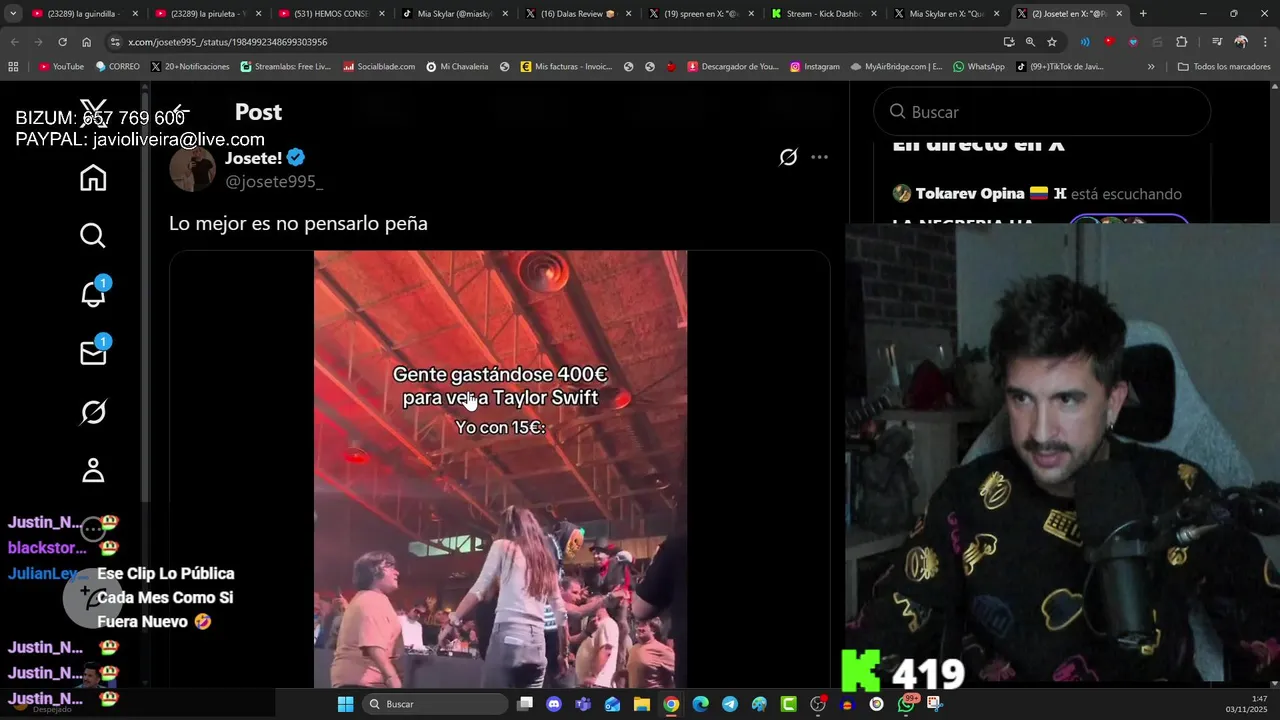1280x720 pixels.
Task: Open the X Home icon in sidebar
Action: coord(93,178)
